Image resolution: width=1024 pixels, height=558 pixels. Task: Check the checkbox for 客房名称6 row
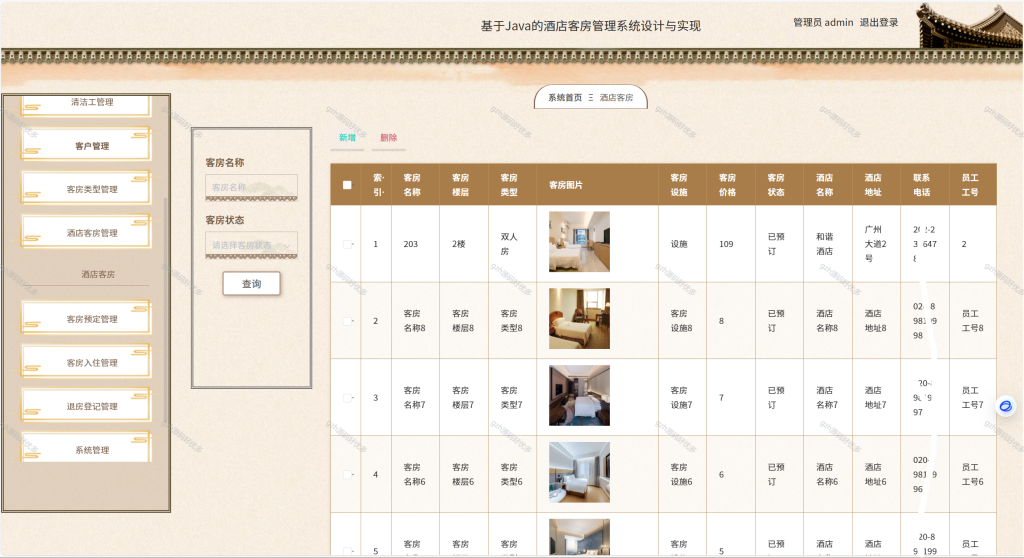pos(347,475)
